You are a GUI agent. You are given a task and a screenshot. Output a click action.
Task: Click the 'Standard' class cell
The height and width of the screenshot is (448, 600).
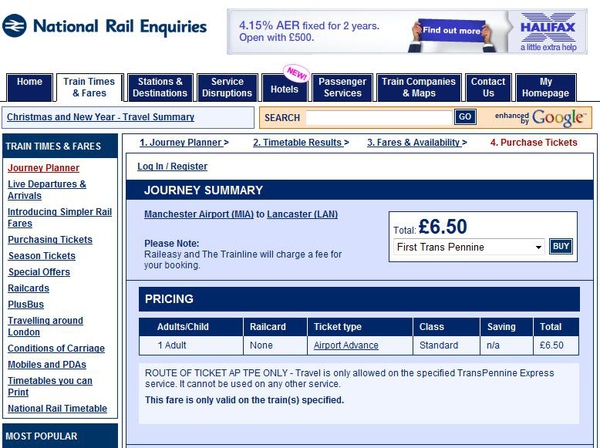[446, 345]
